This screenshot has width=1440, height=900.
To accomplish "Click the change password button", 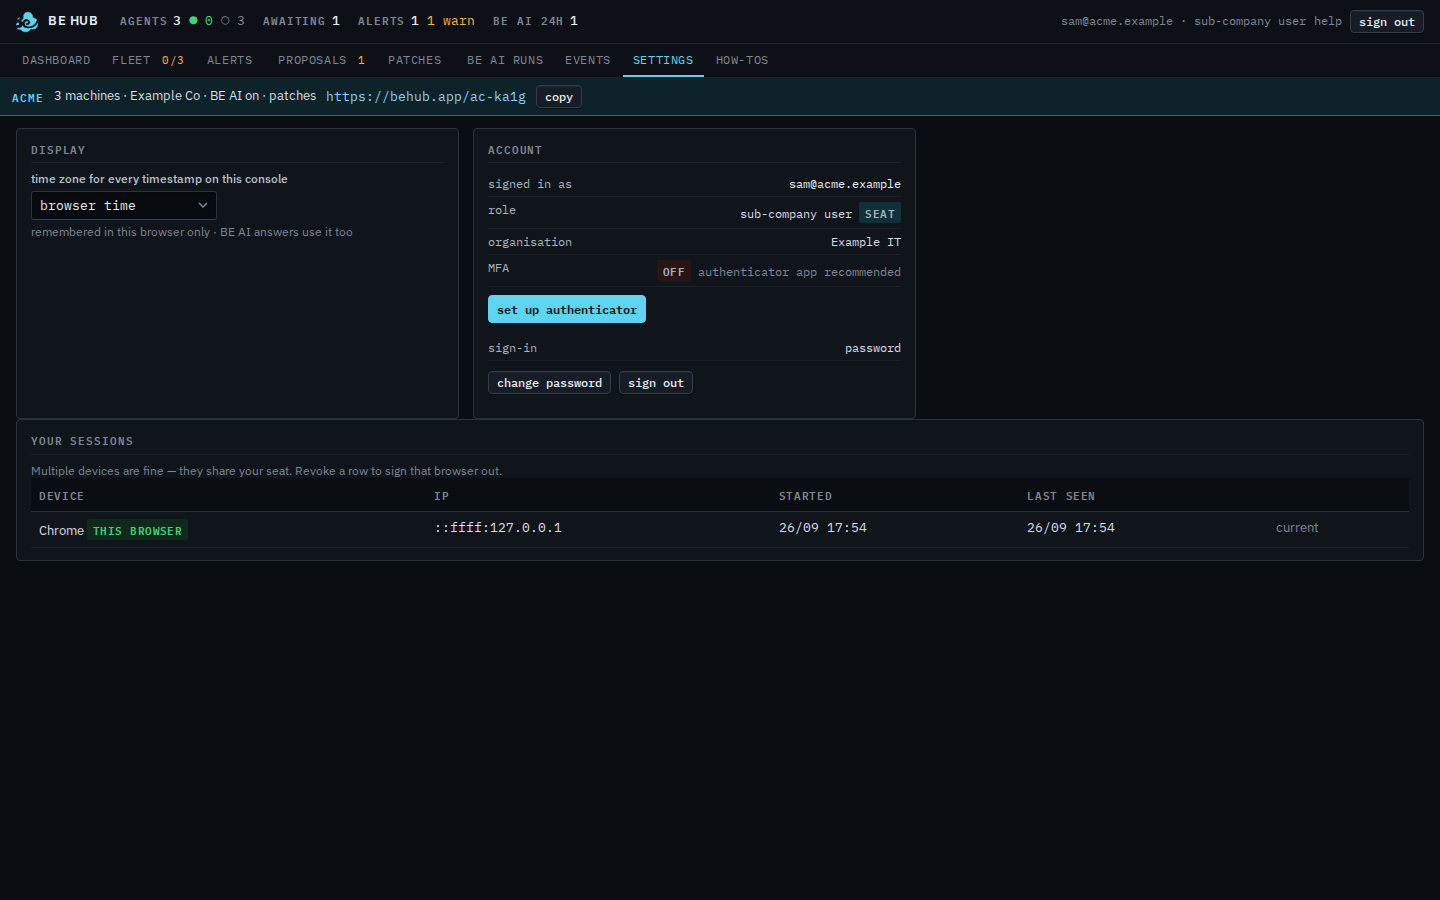I will pyautogui.click(x=549, y=383).
